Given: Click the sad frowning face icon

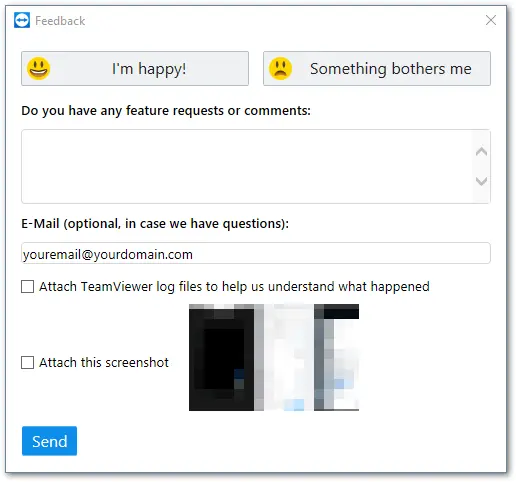Looking at the screenshot, I should click(x=280, y=69).
